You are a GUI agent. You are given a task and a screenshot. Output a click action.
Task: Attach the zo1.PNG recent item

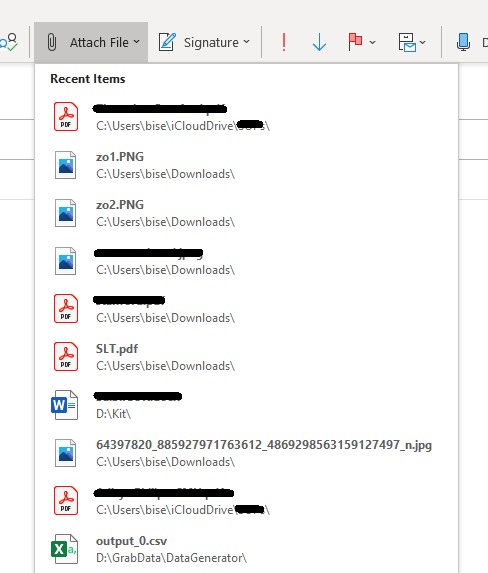(x=246, y=165)
